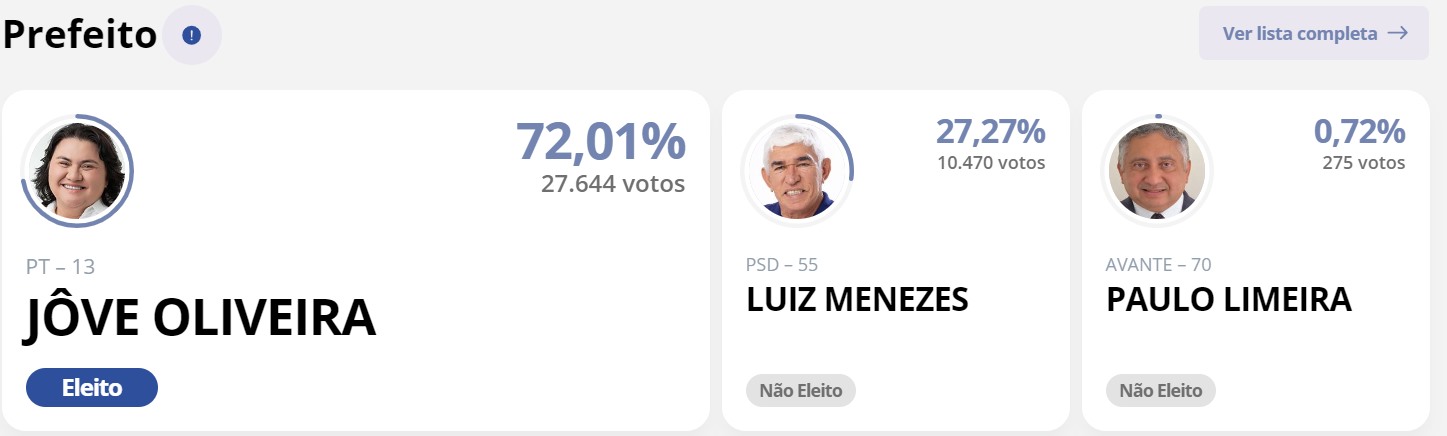
Task: Click Jôve Oliveira's candidate photo
Action: pyautogui.click(x=77, y=171)
